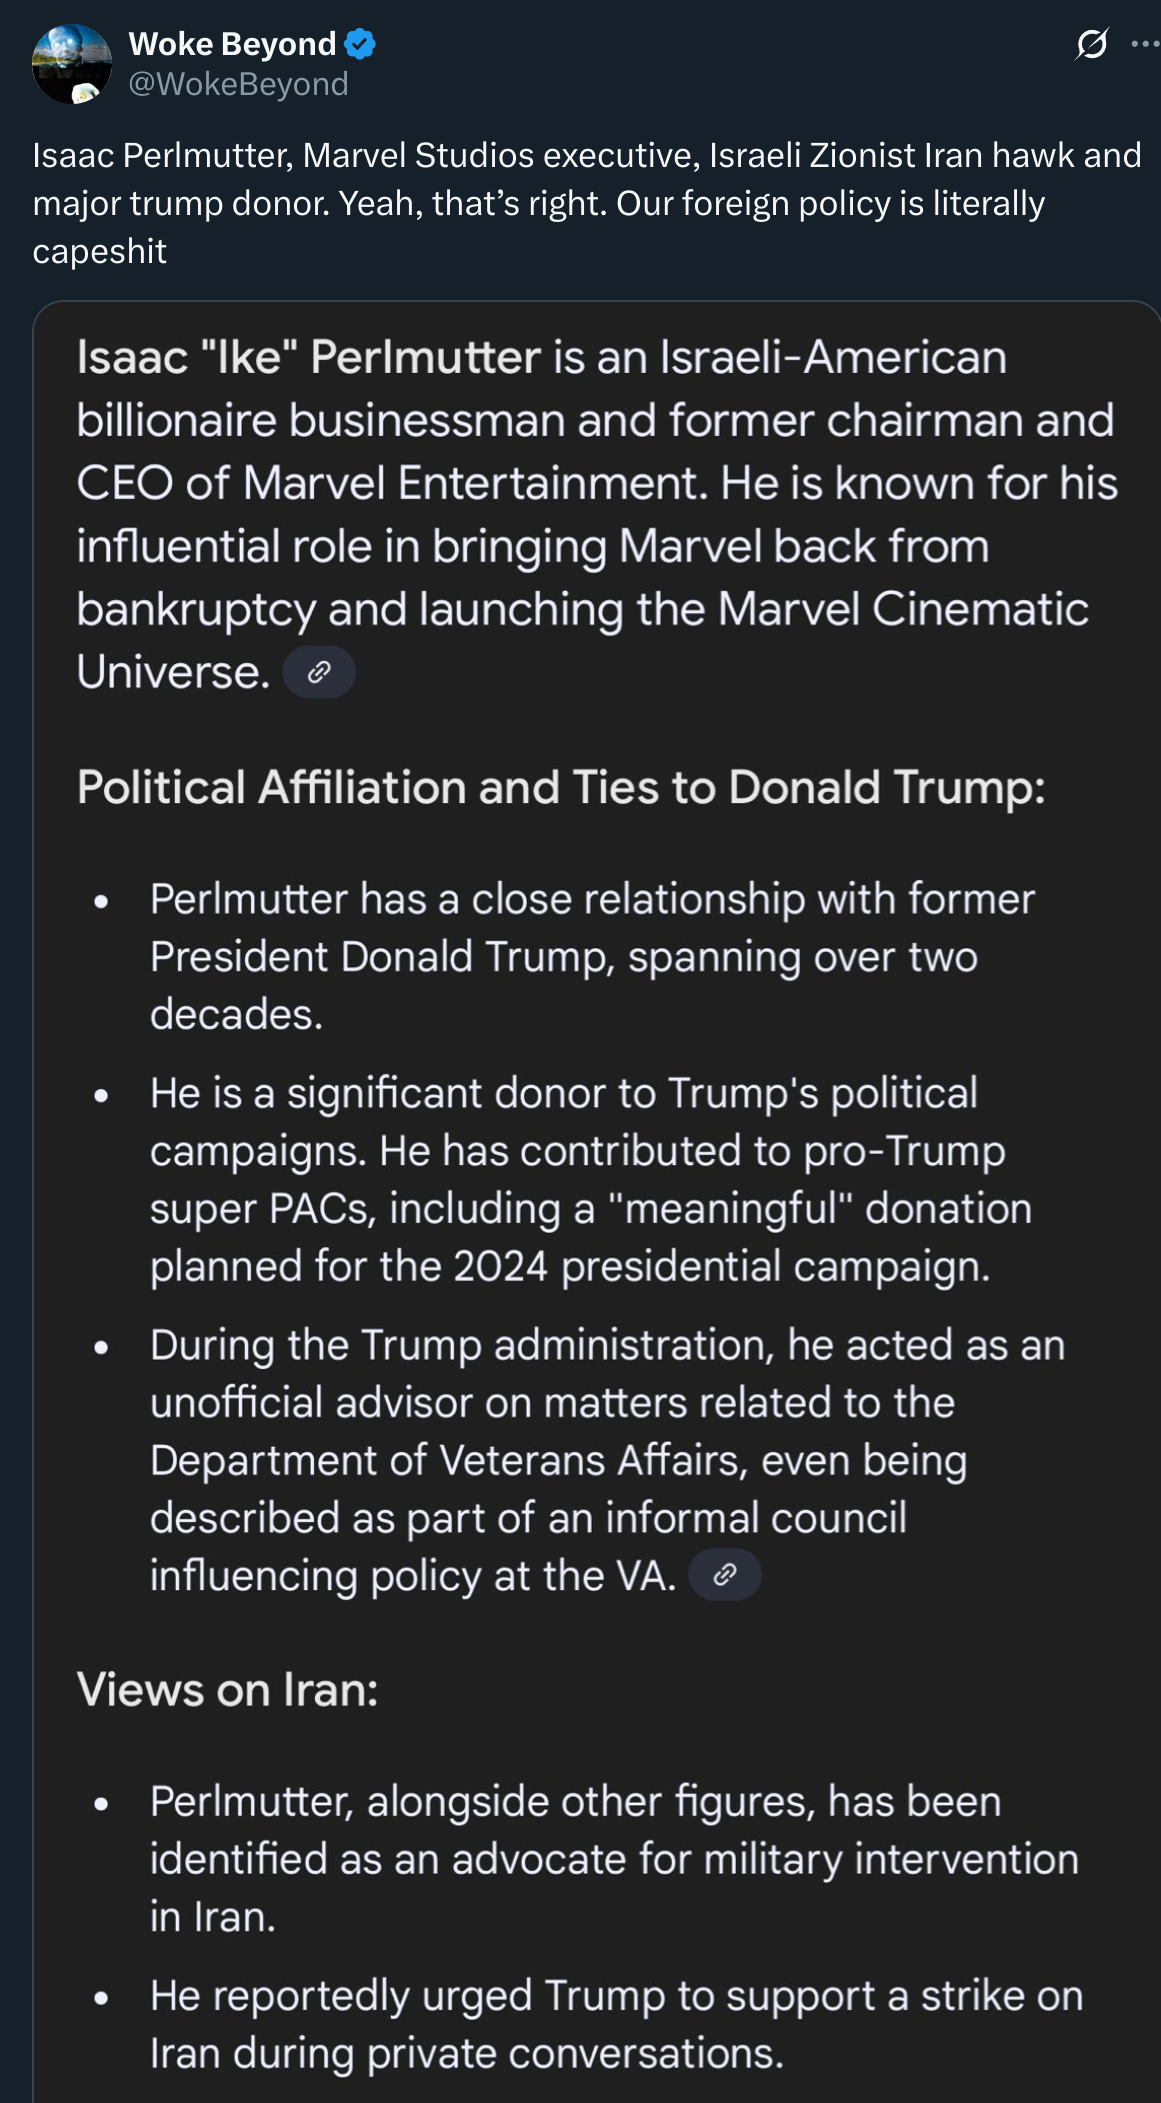
Task: Open the embedded screenshot image in the tweet
Action: pos(597,1202)
